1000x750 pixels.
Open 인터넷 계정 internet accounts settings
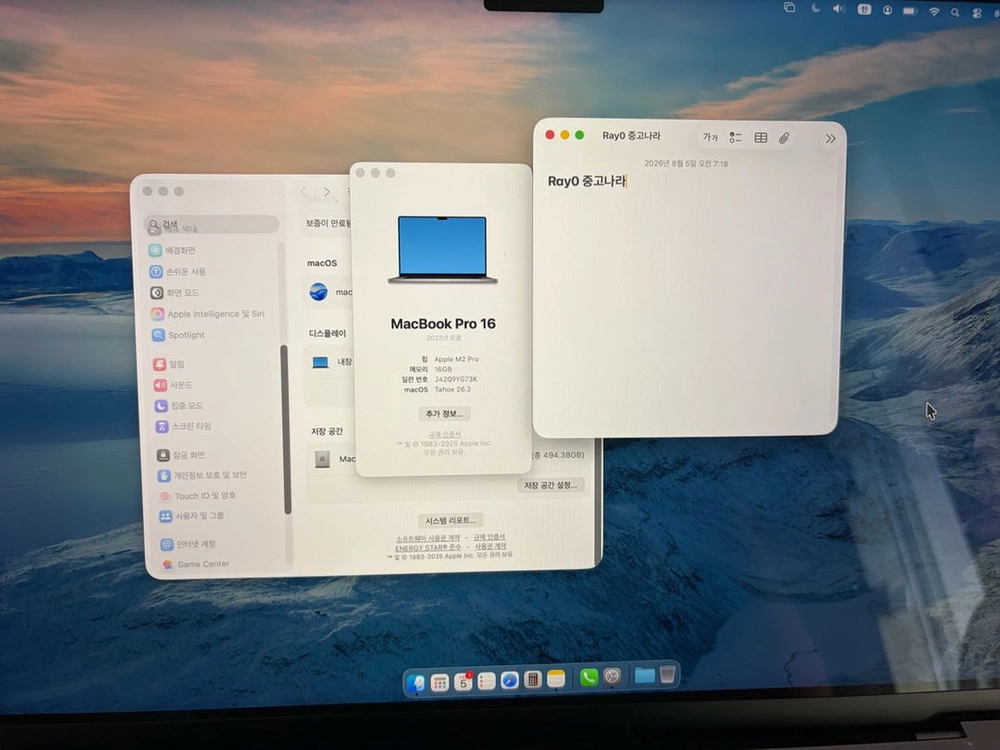pyautogui.click(x=188, y=544)
